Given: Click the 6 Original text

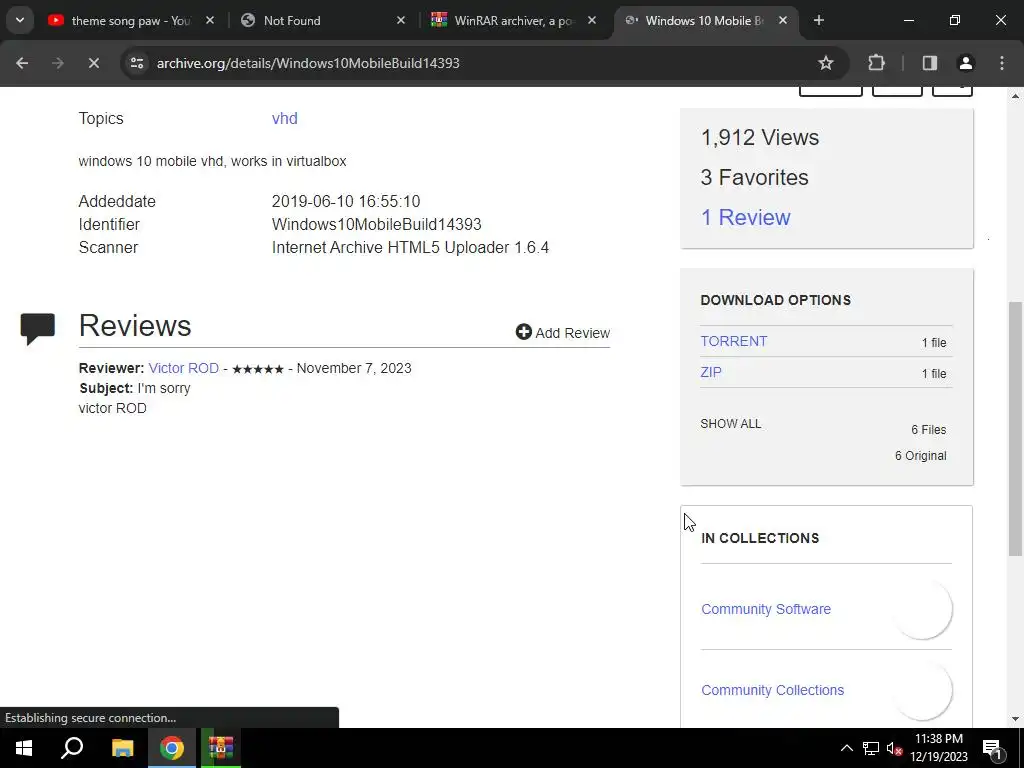Looking at the screenshot, I should pos(920,455).
